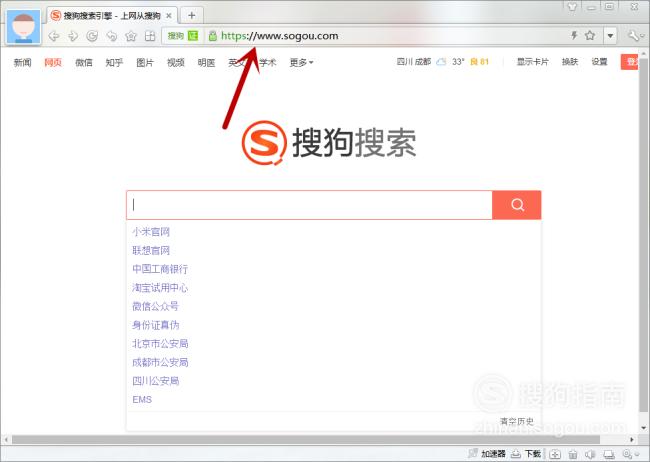Focus the Sogou search input box

(309, 205)
